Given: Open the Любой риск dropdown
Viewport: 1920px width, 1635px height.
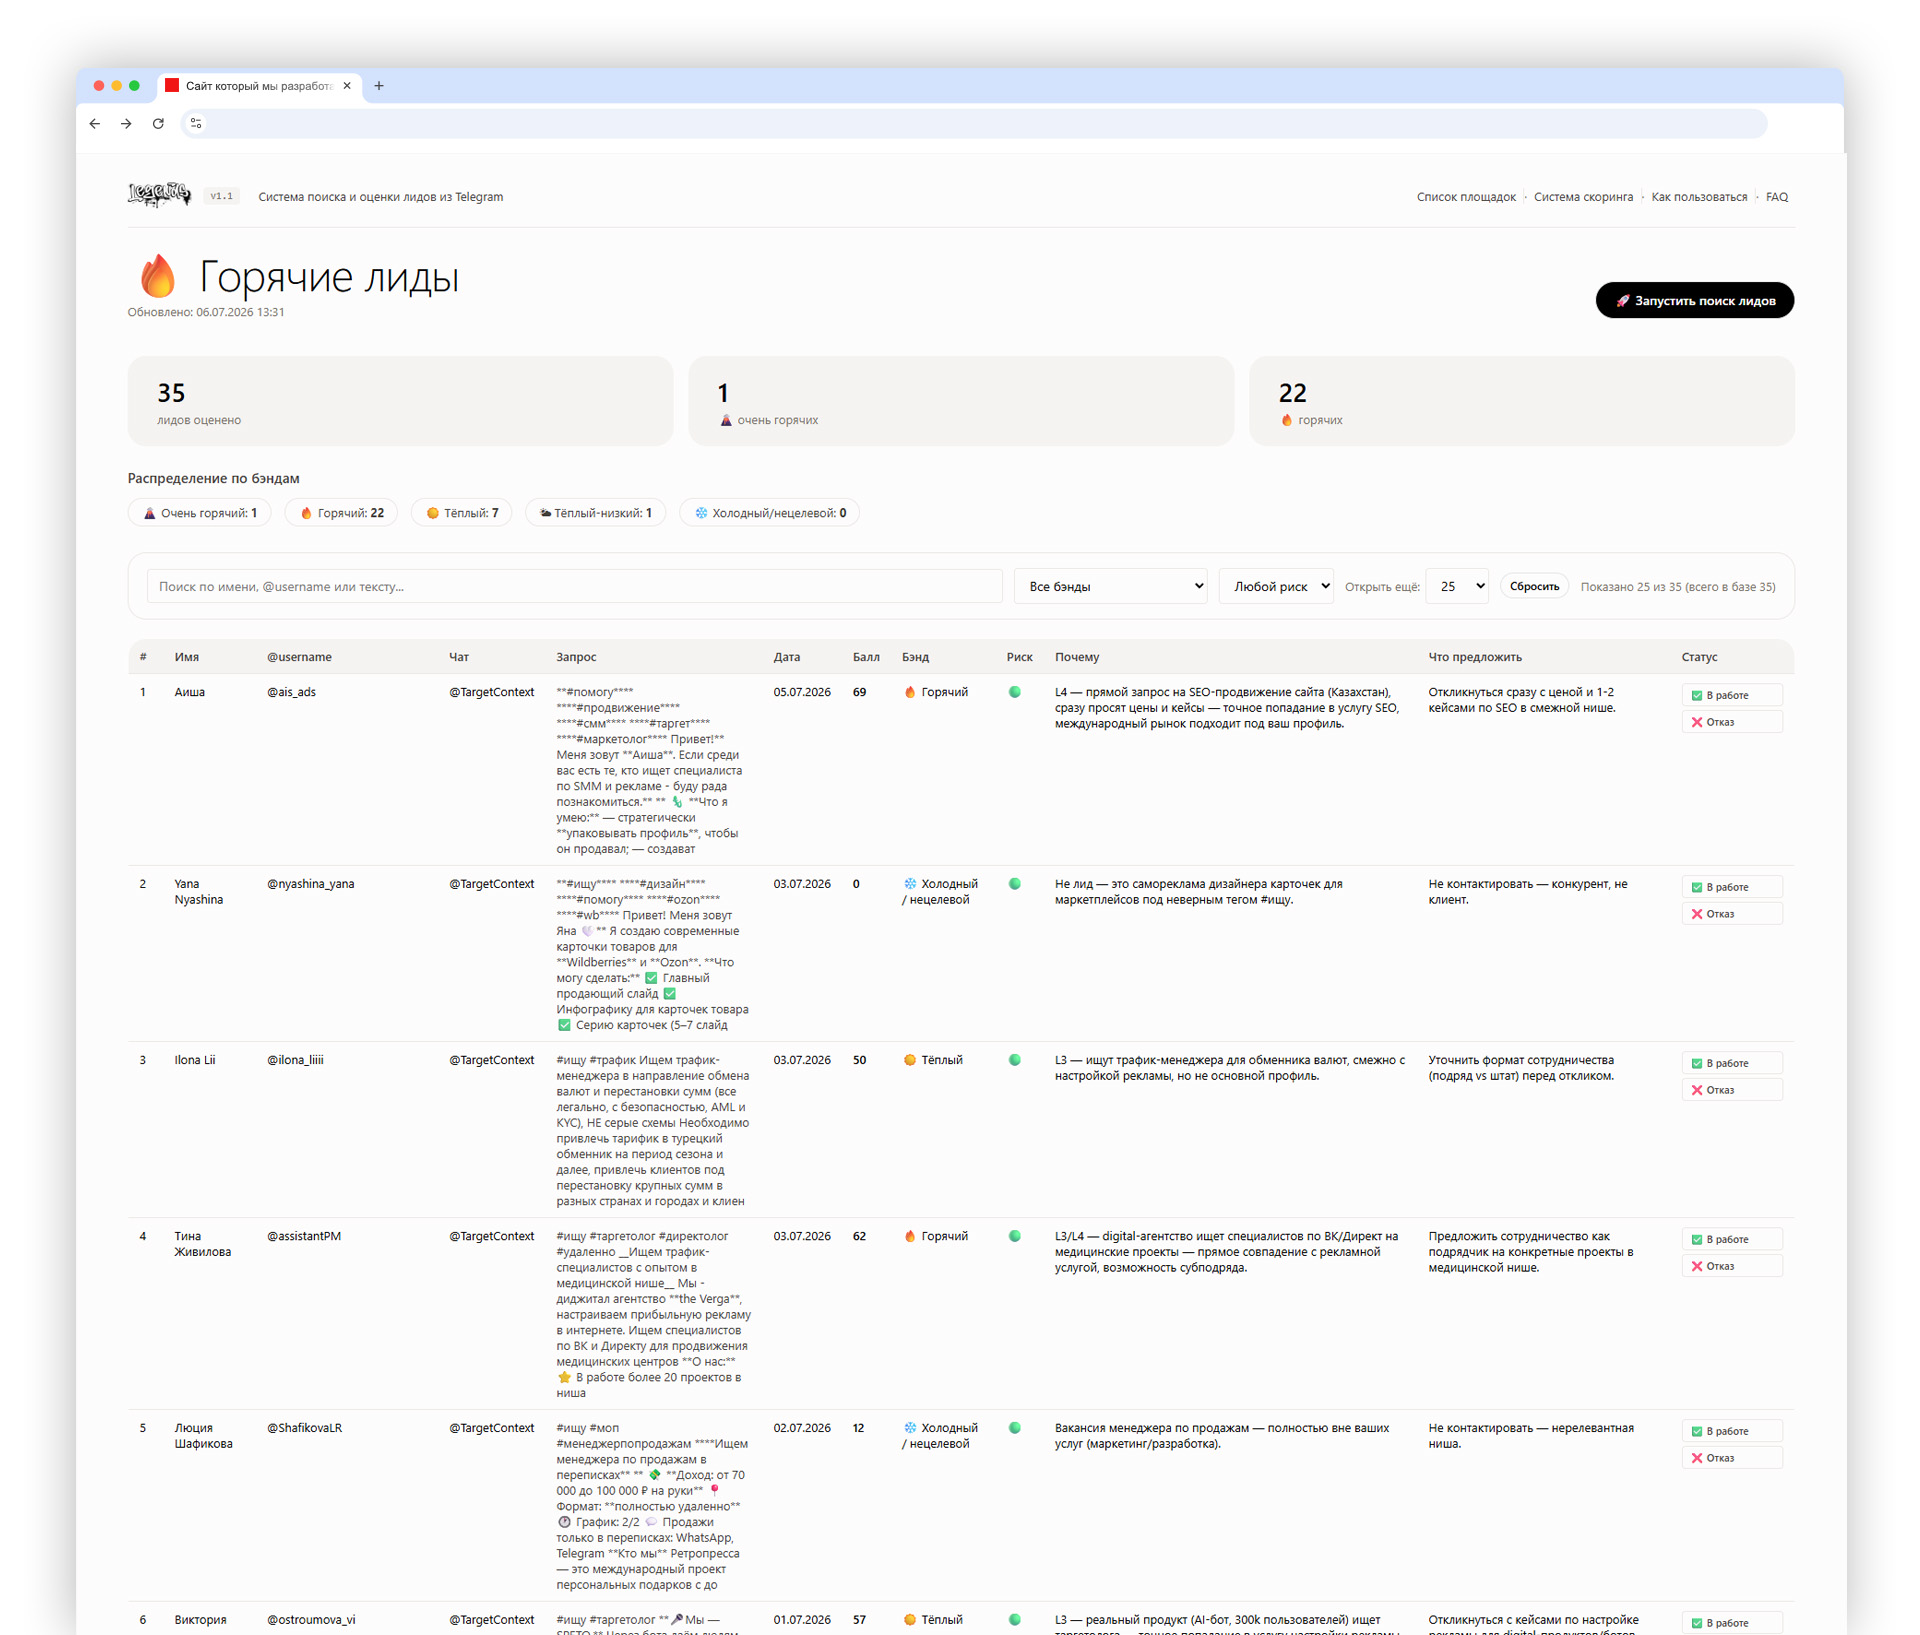Looking at the screenshot, I should [1277, 587].
